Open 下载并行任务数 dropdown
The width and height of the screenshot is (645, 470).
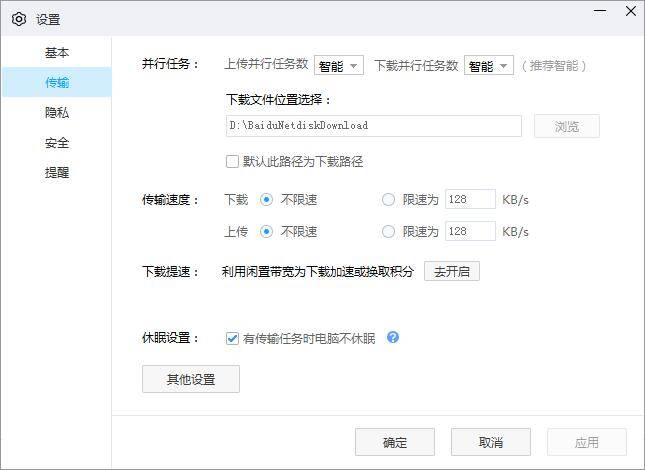pos(488,66)
